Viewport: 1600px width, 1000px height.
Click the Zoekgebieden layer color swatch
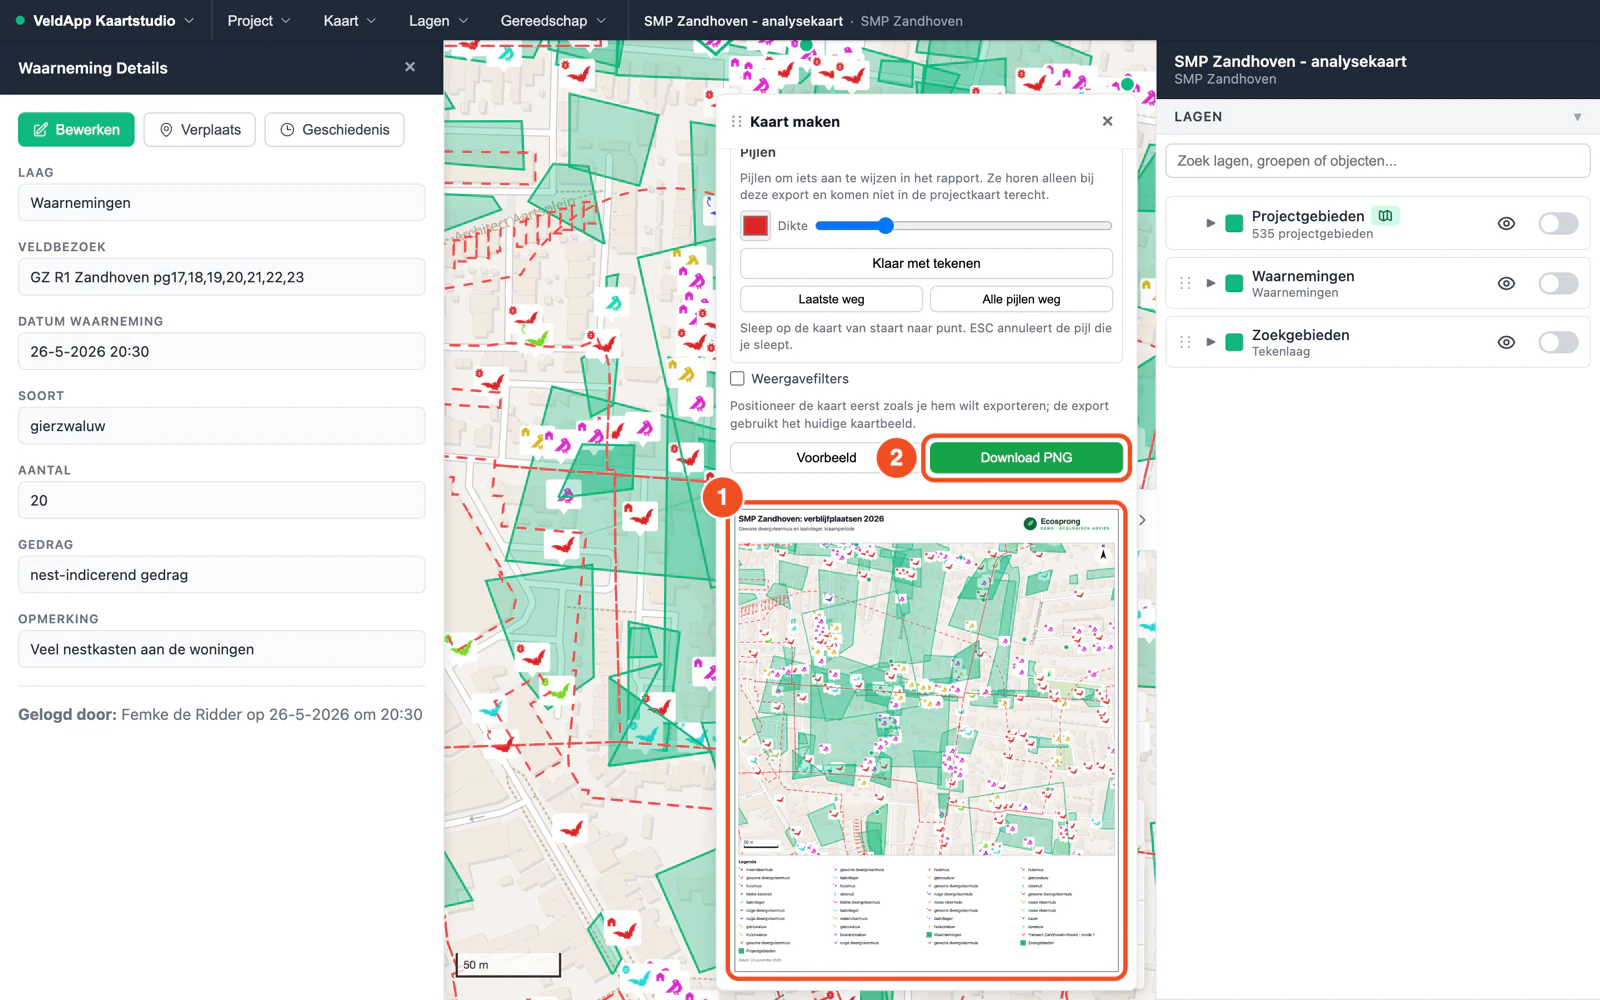(1234, 342)
